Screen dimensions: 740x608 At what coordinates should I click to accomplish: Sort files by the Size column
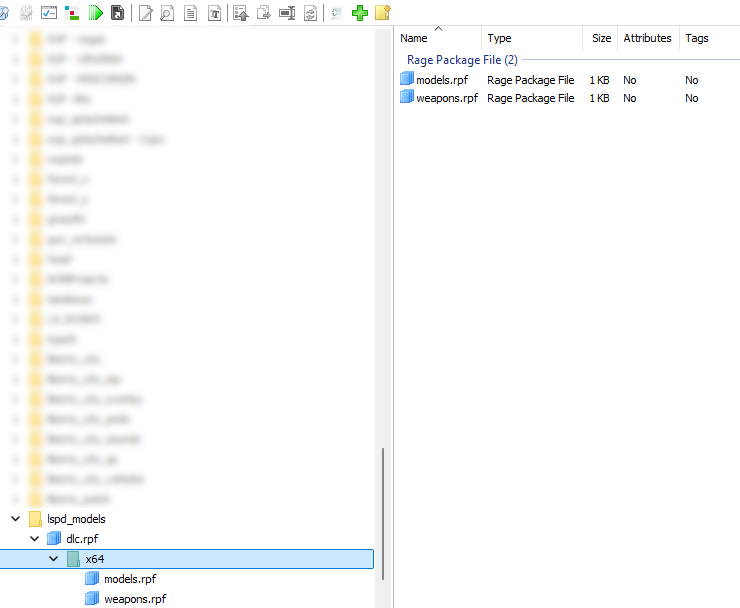point(600,38)
